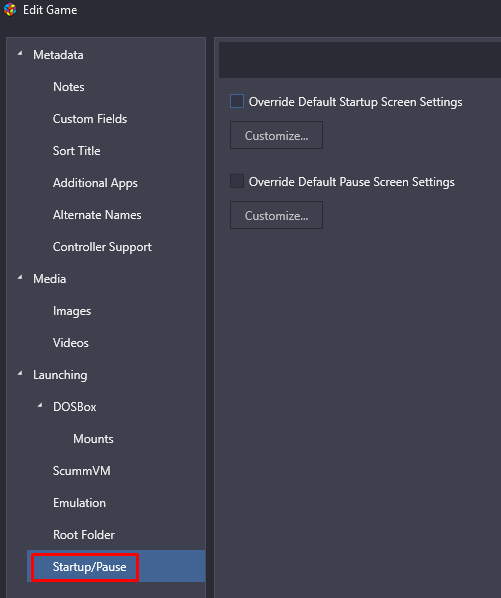
Task: Enable Override Default Startup Screen Settings checkbox
Action: 237,101
